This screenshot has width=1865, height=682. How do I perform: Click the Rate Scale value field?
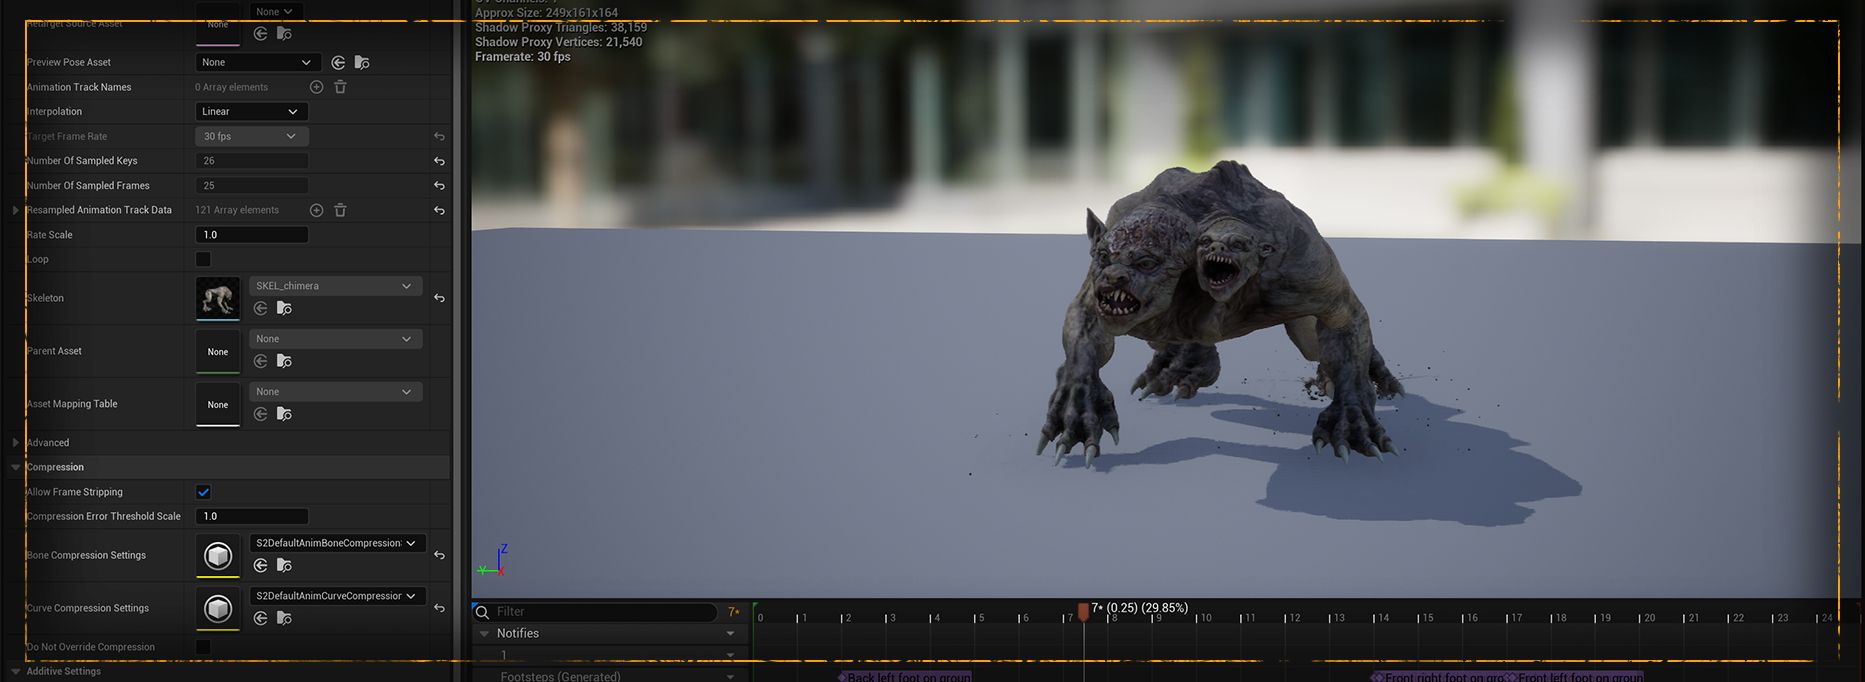click(251, 235)
